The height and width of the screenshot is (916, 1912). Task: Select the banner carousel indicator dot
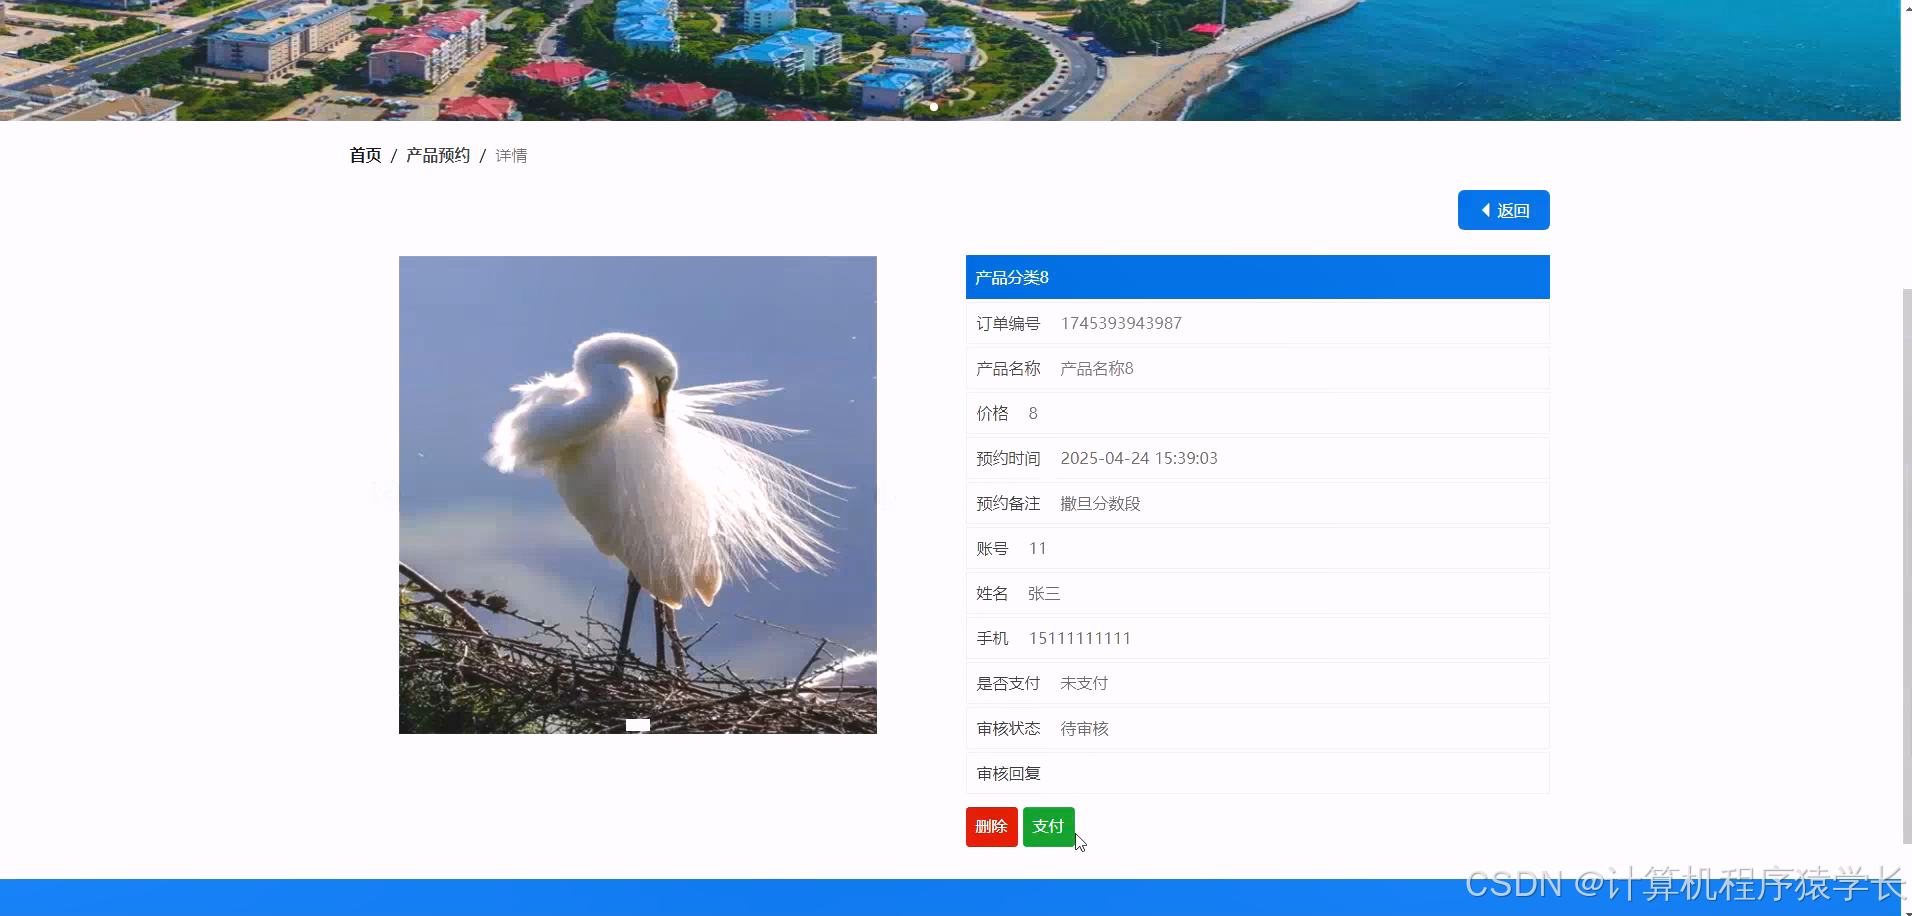[933, 106]
